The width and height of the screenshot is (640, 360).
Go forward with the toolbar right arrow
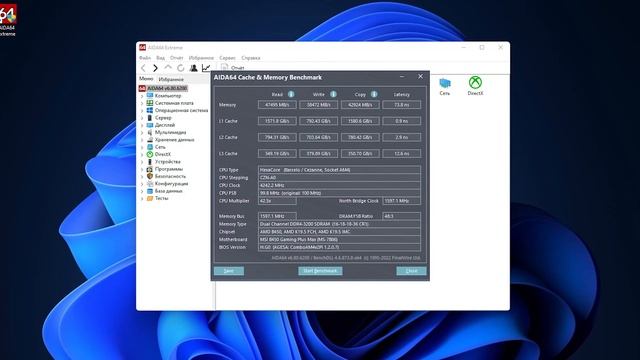point(156,68)
